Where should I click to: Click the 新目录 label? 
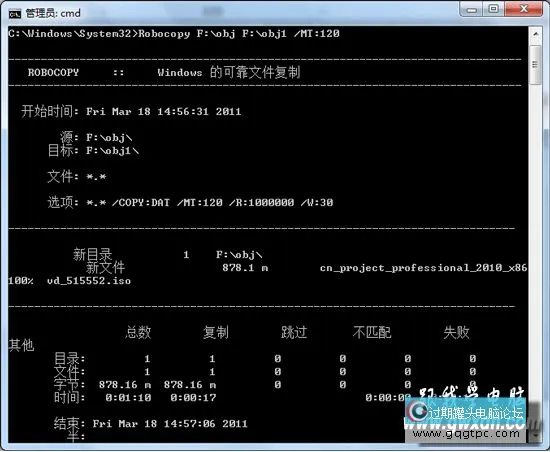(93, 255)
